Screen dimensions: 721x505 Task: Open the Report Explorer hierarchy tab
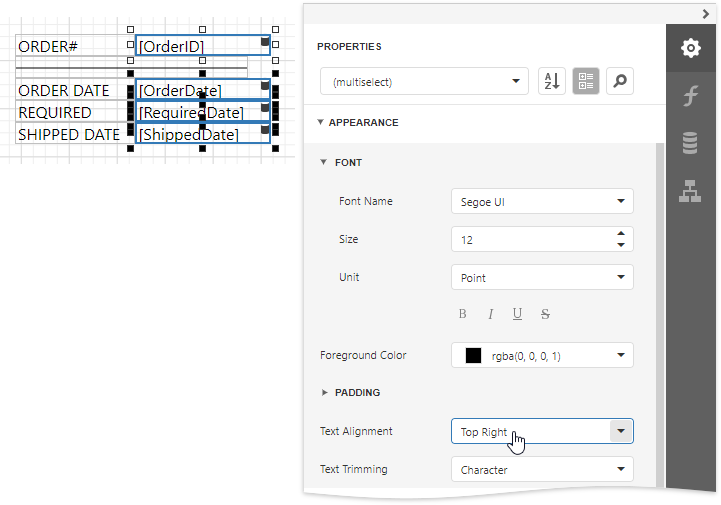click(690, 190)
